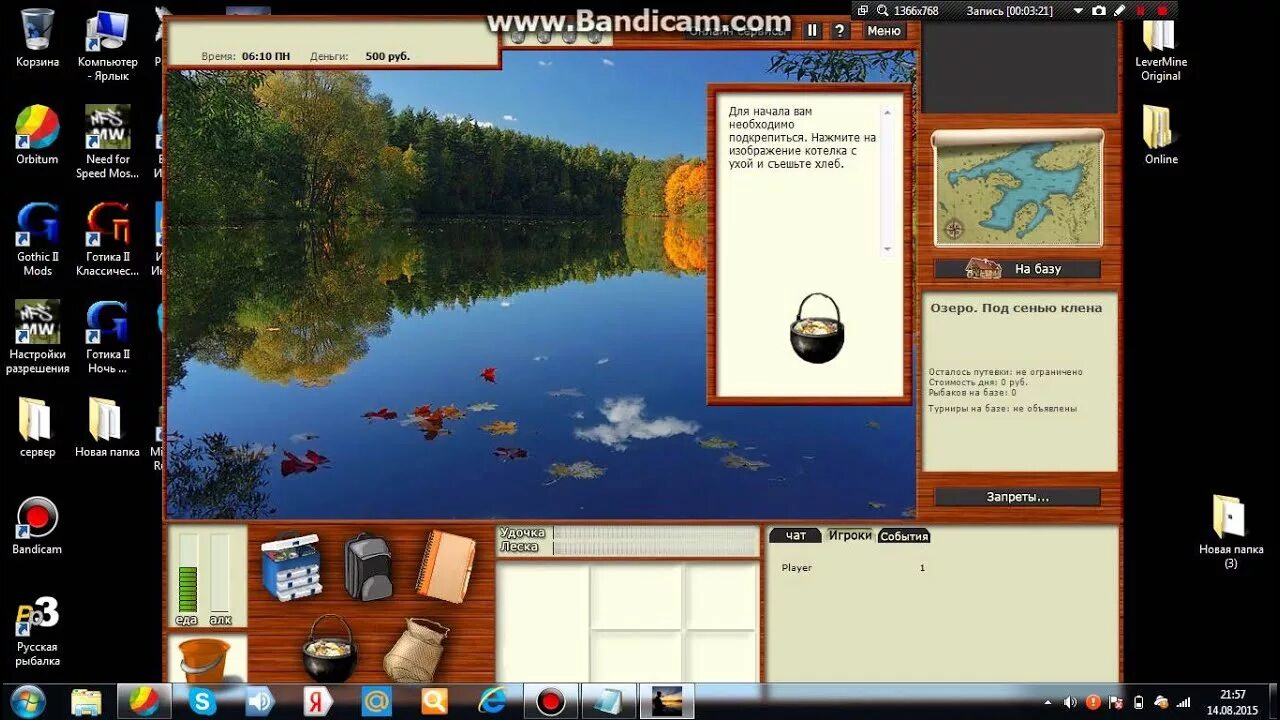This screenshot has height=720, width=1280.
Task: Click the tutorial text scrollbar
Action: click(x=887, y=181)
